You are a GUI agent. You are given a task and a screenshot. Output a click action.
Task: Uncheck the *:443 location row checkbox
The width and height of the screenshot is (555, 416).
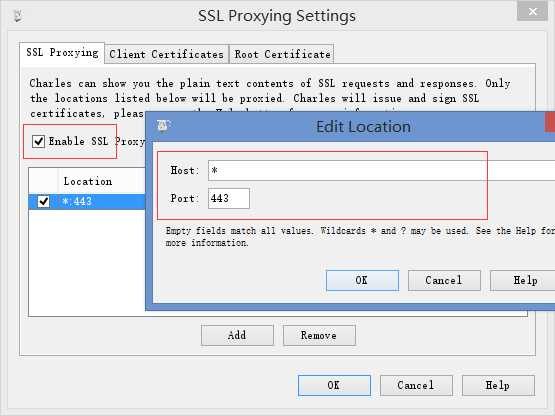pos(44,201)
